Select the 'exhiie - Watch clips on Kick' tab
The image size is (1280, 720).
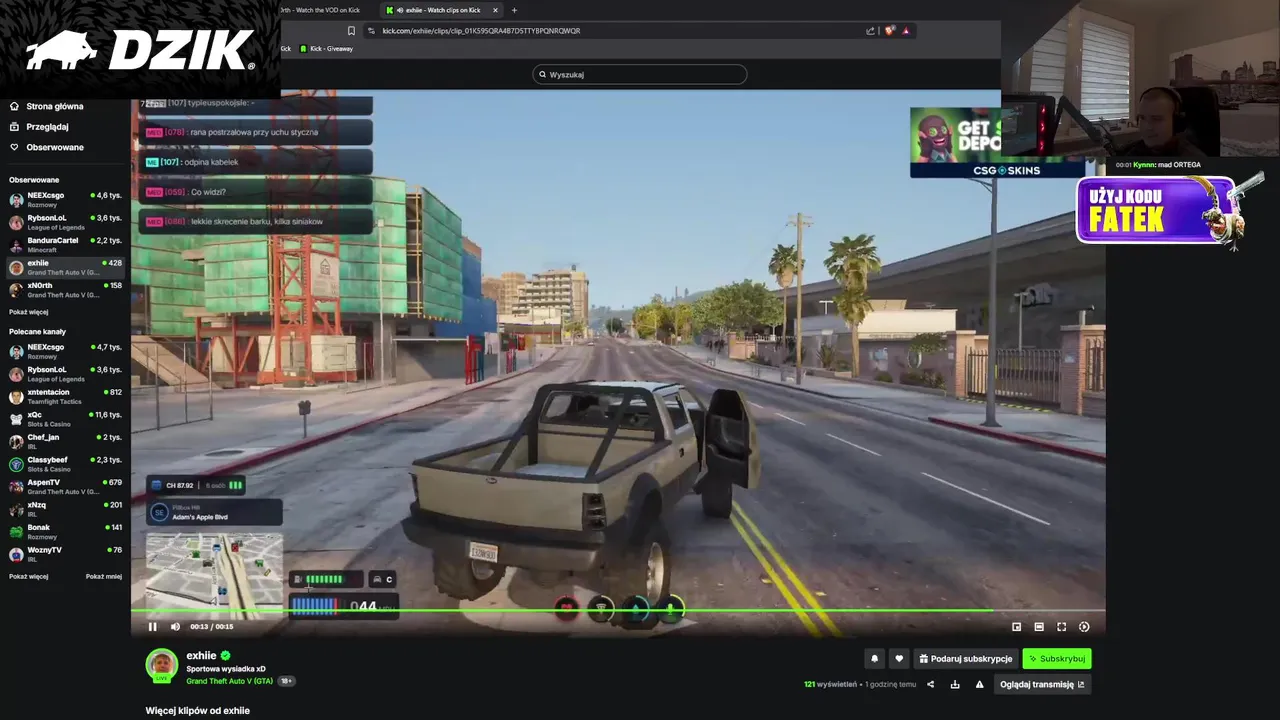coord(440,10)
